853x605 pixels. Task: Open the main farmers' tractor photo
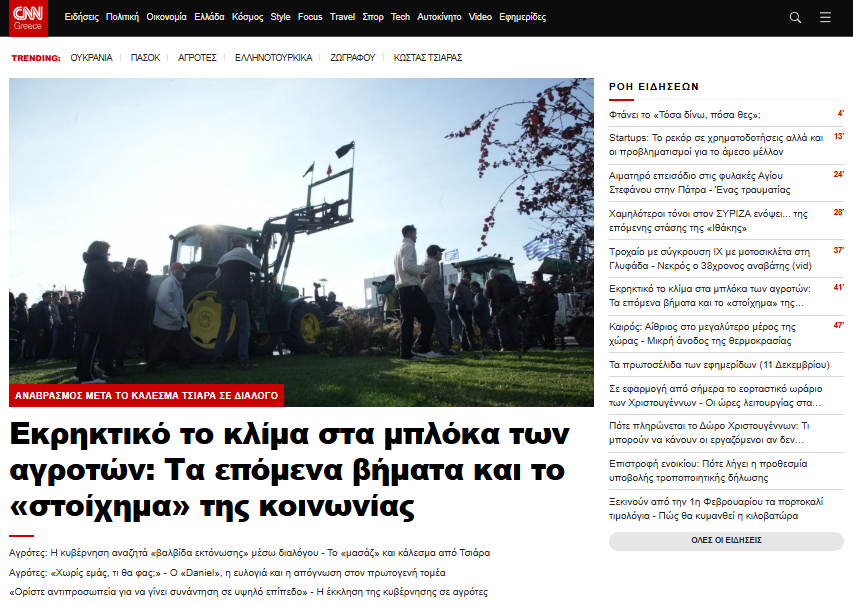tap(301, 230)
